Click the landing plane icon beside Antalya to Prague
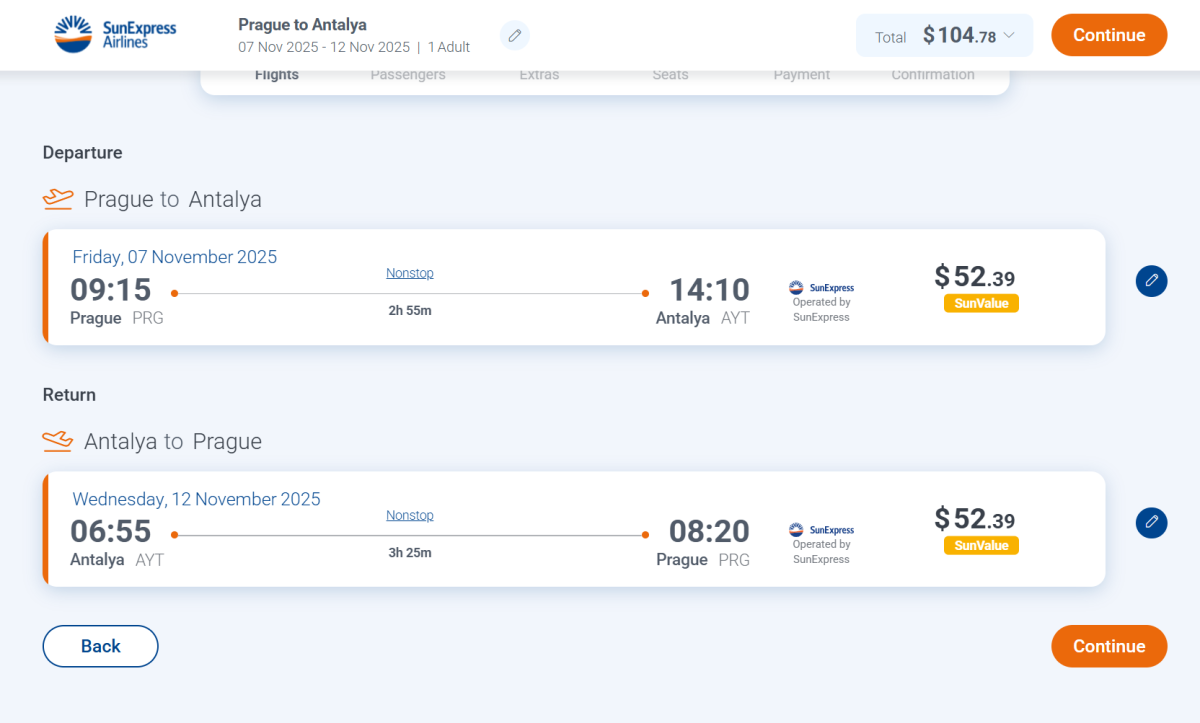The image size is (1200, 723). coord(58,441)
